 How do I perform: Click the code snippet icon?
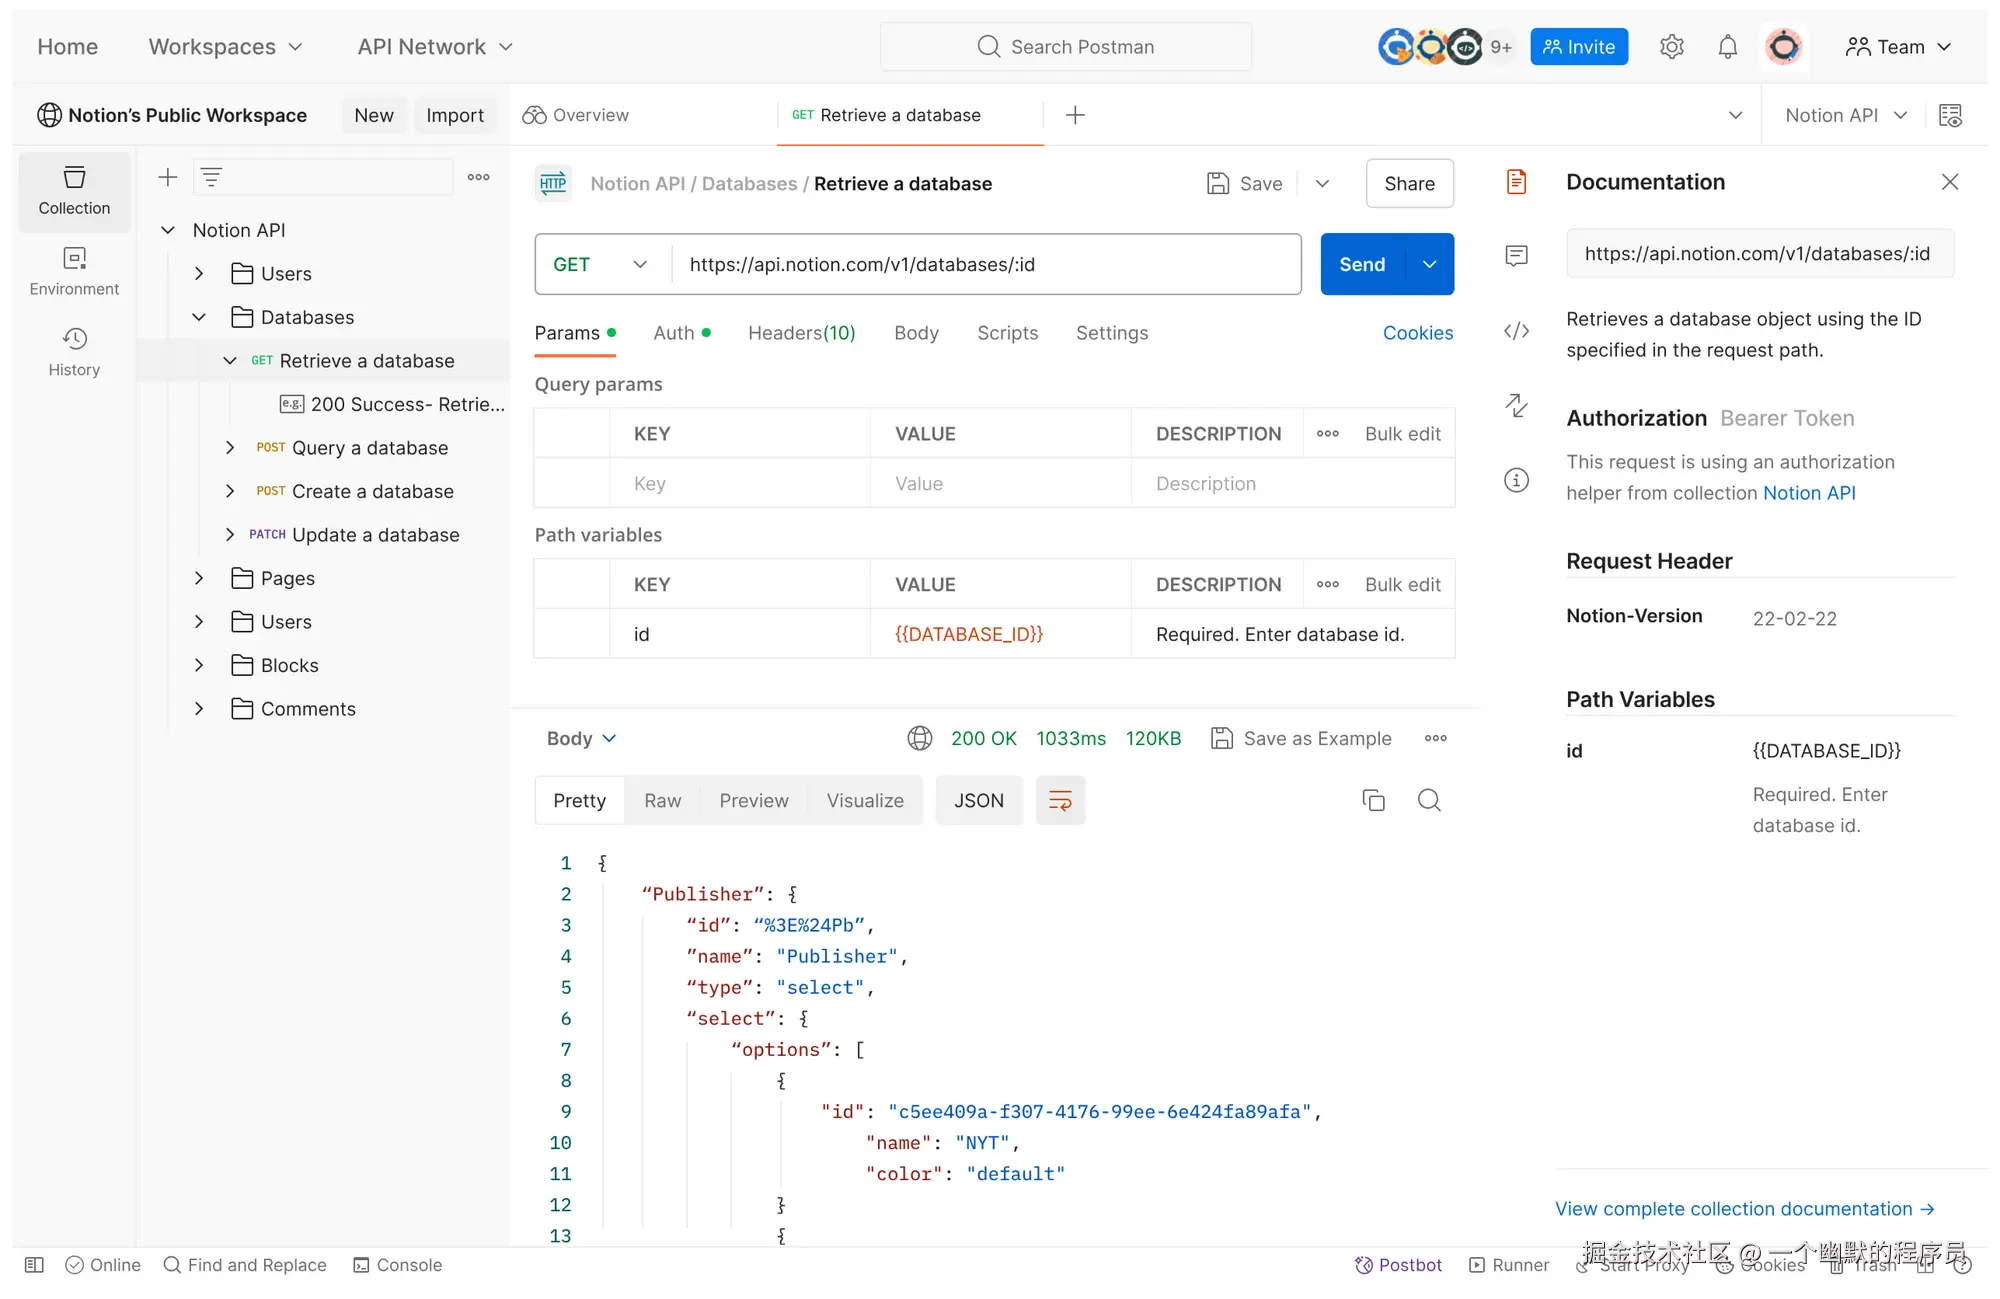click(1516, 331)
